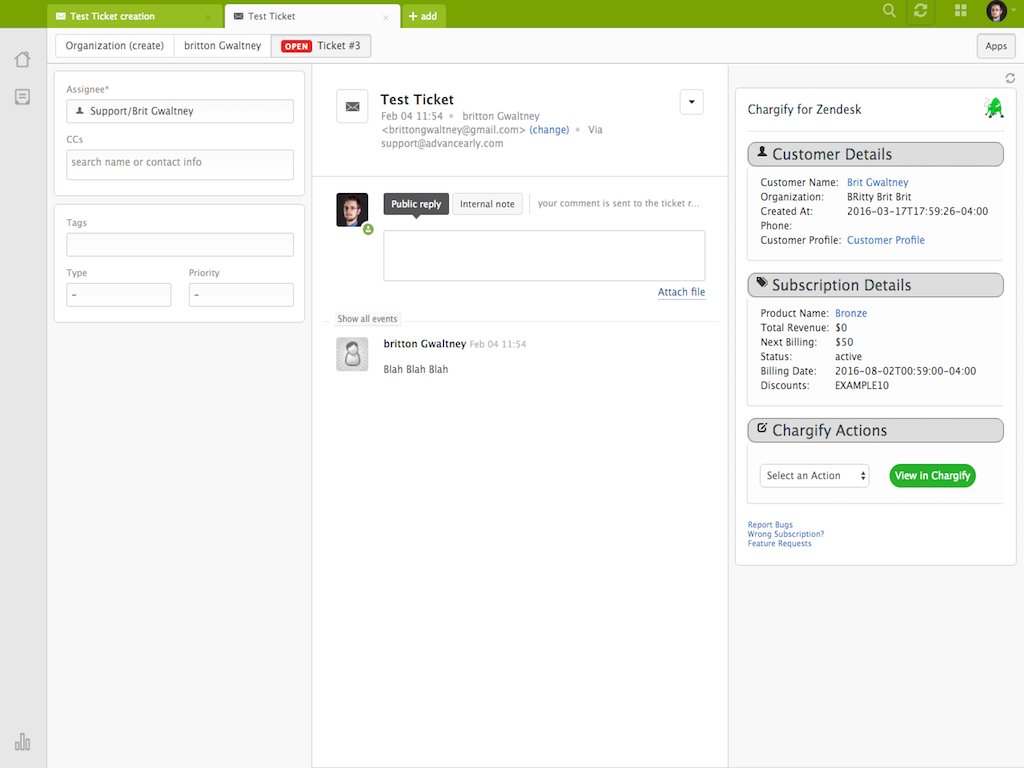
Task: Click the + add tab button
Action: [x=423, y=16]
